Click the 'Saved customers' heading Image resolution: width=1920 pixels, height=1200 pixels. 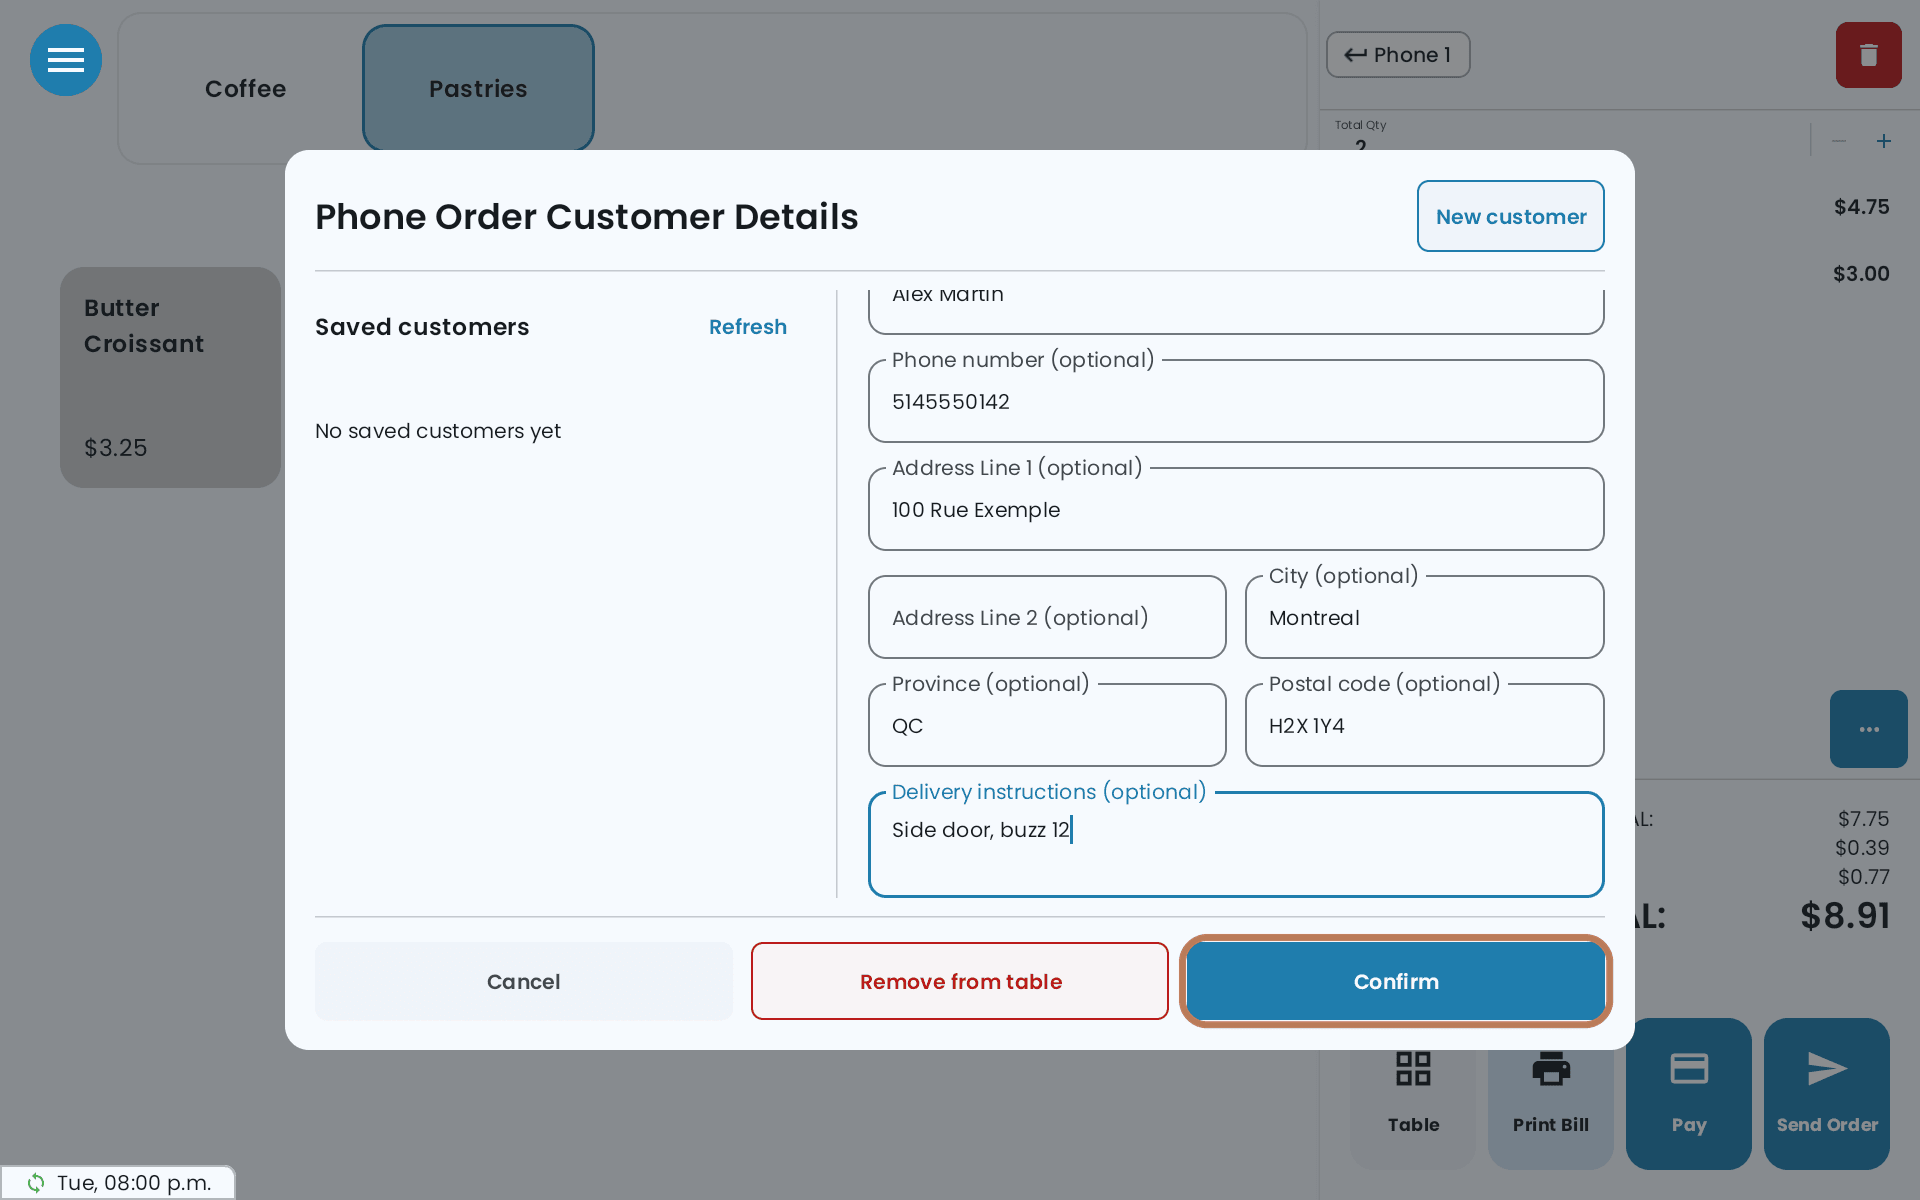422,327
